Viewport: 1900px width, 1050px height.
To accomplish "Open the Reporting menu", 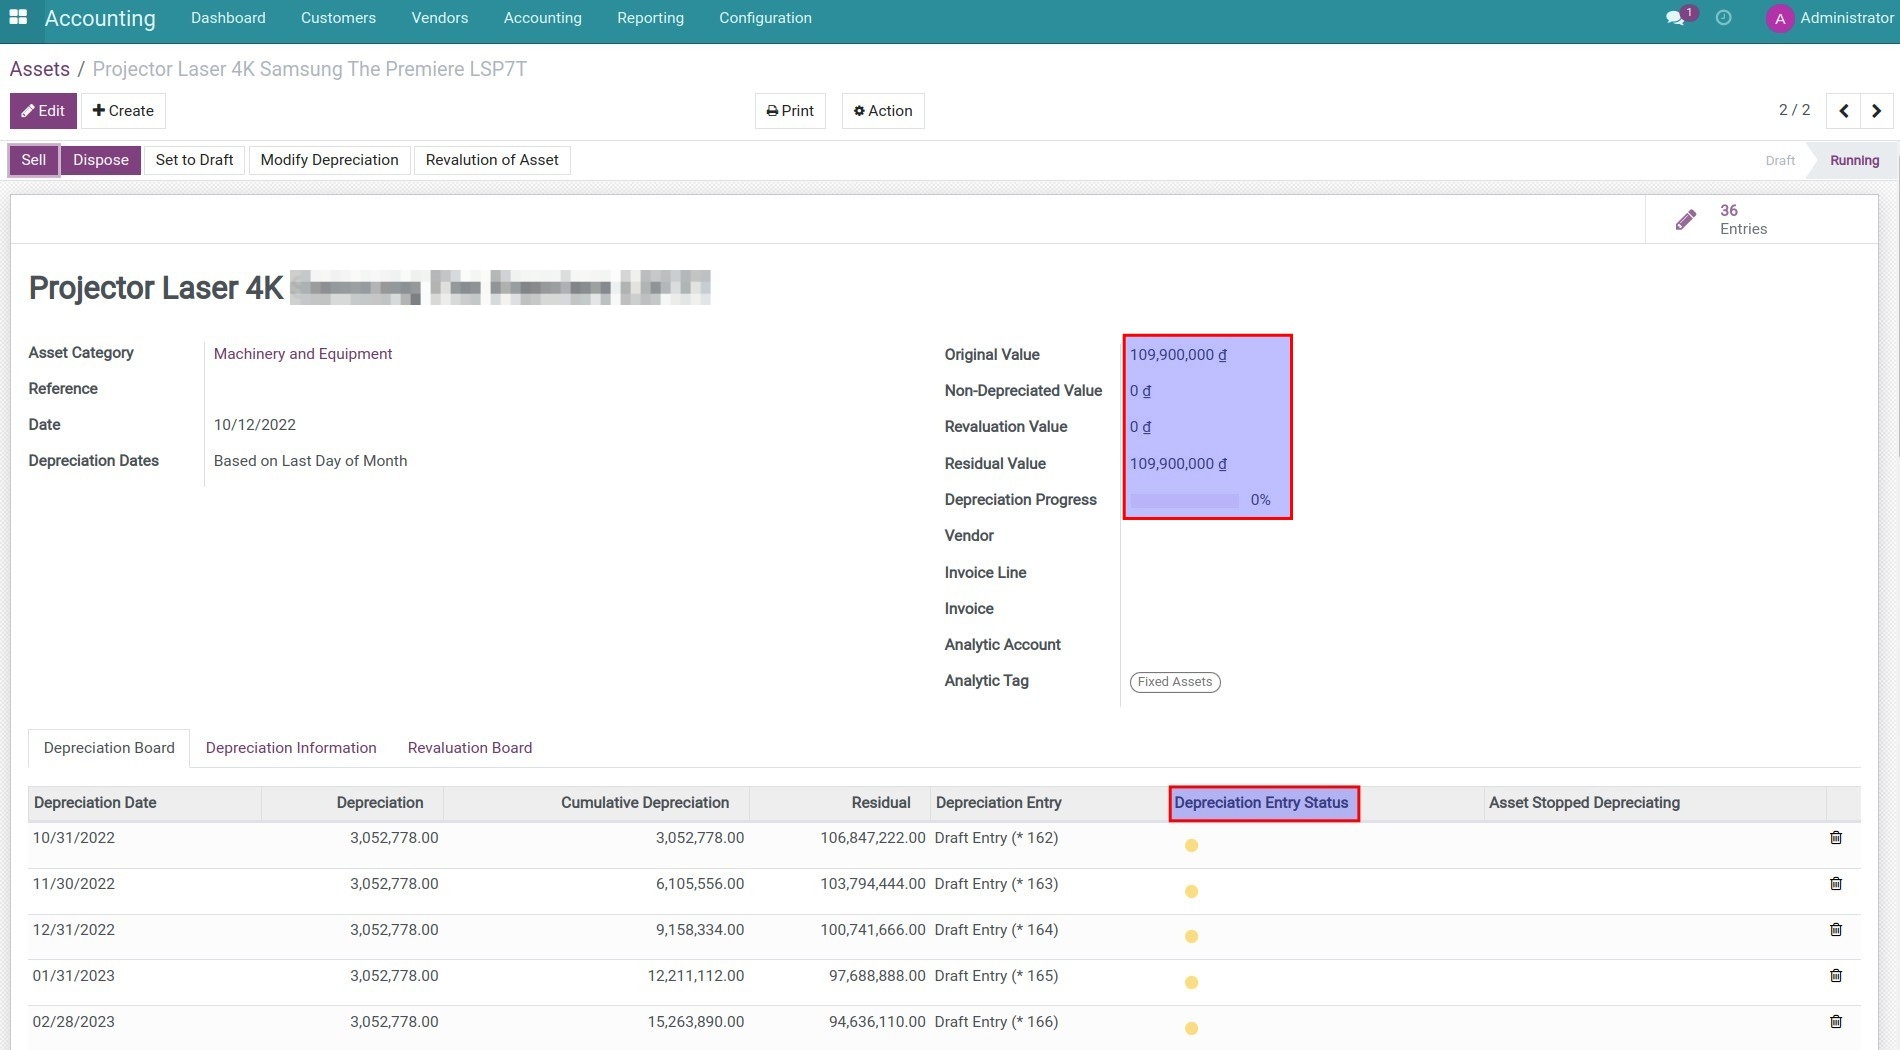I will click(x=650, y=18).
